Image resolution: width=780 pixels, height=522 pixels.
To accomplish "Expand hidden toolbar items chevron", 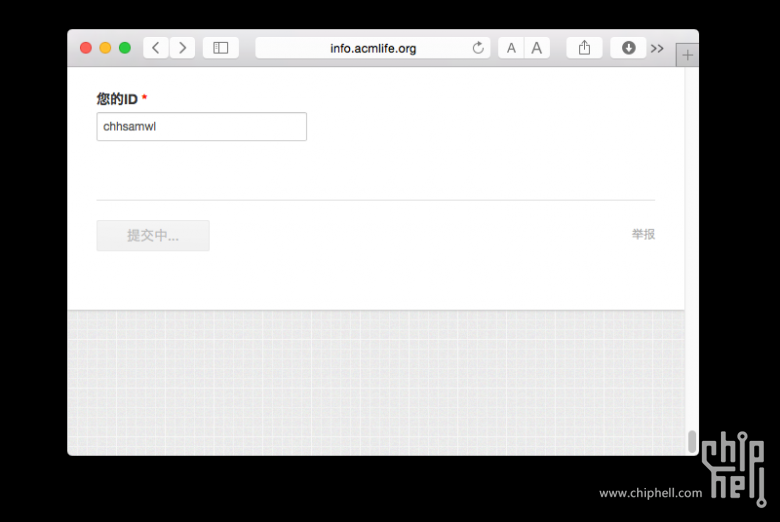I will (x=657, y=49).
